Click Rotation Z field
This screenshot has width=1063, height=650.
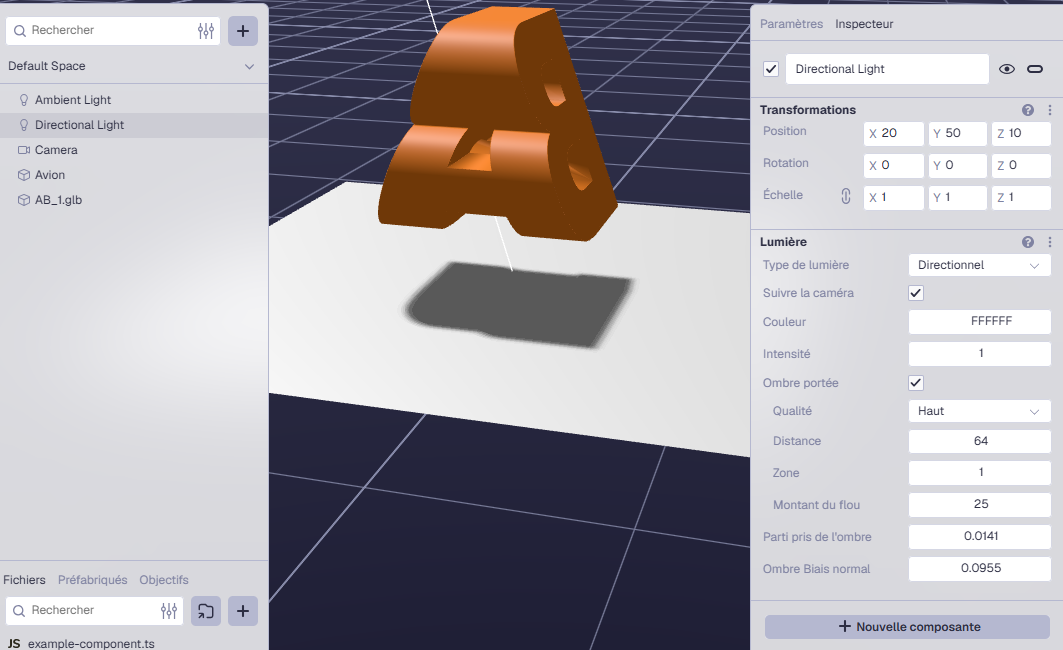(1021, 165)
